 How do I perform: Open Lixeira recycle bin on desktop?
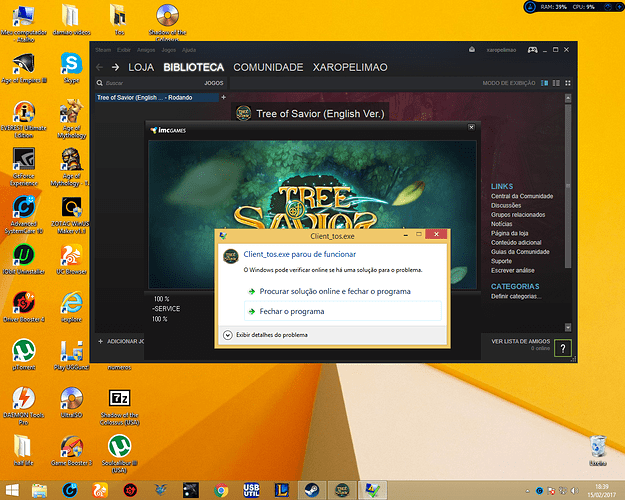[597, 446]
